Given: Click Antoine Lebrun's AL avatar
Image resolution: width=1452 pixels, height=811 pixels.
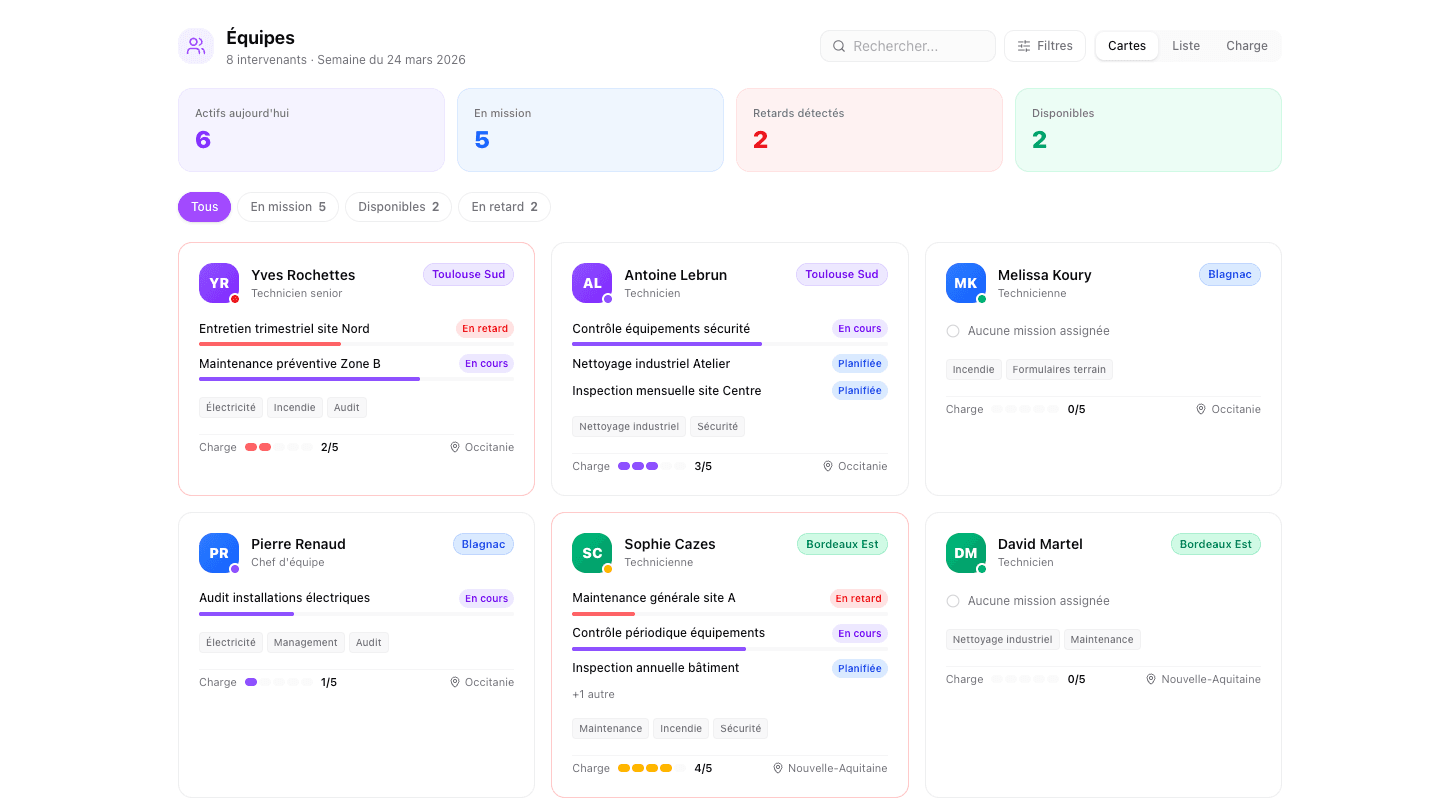Looking at the screenshot, I should [x=592, y=283].
